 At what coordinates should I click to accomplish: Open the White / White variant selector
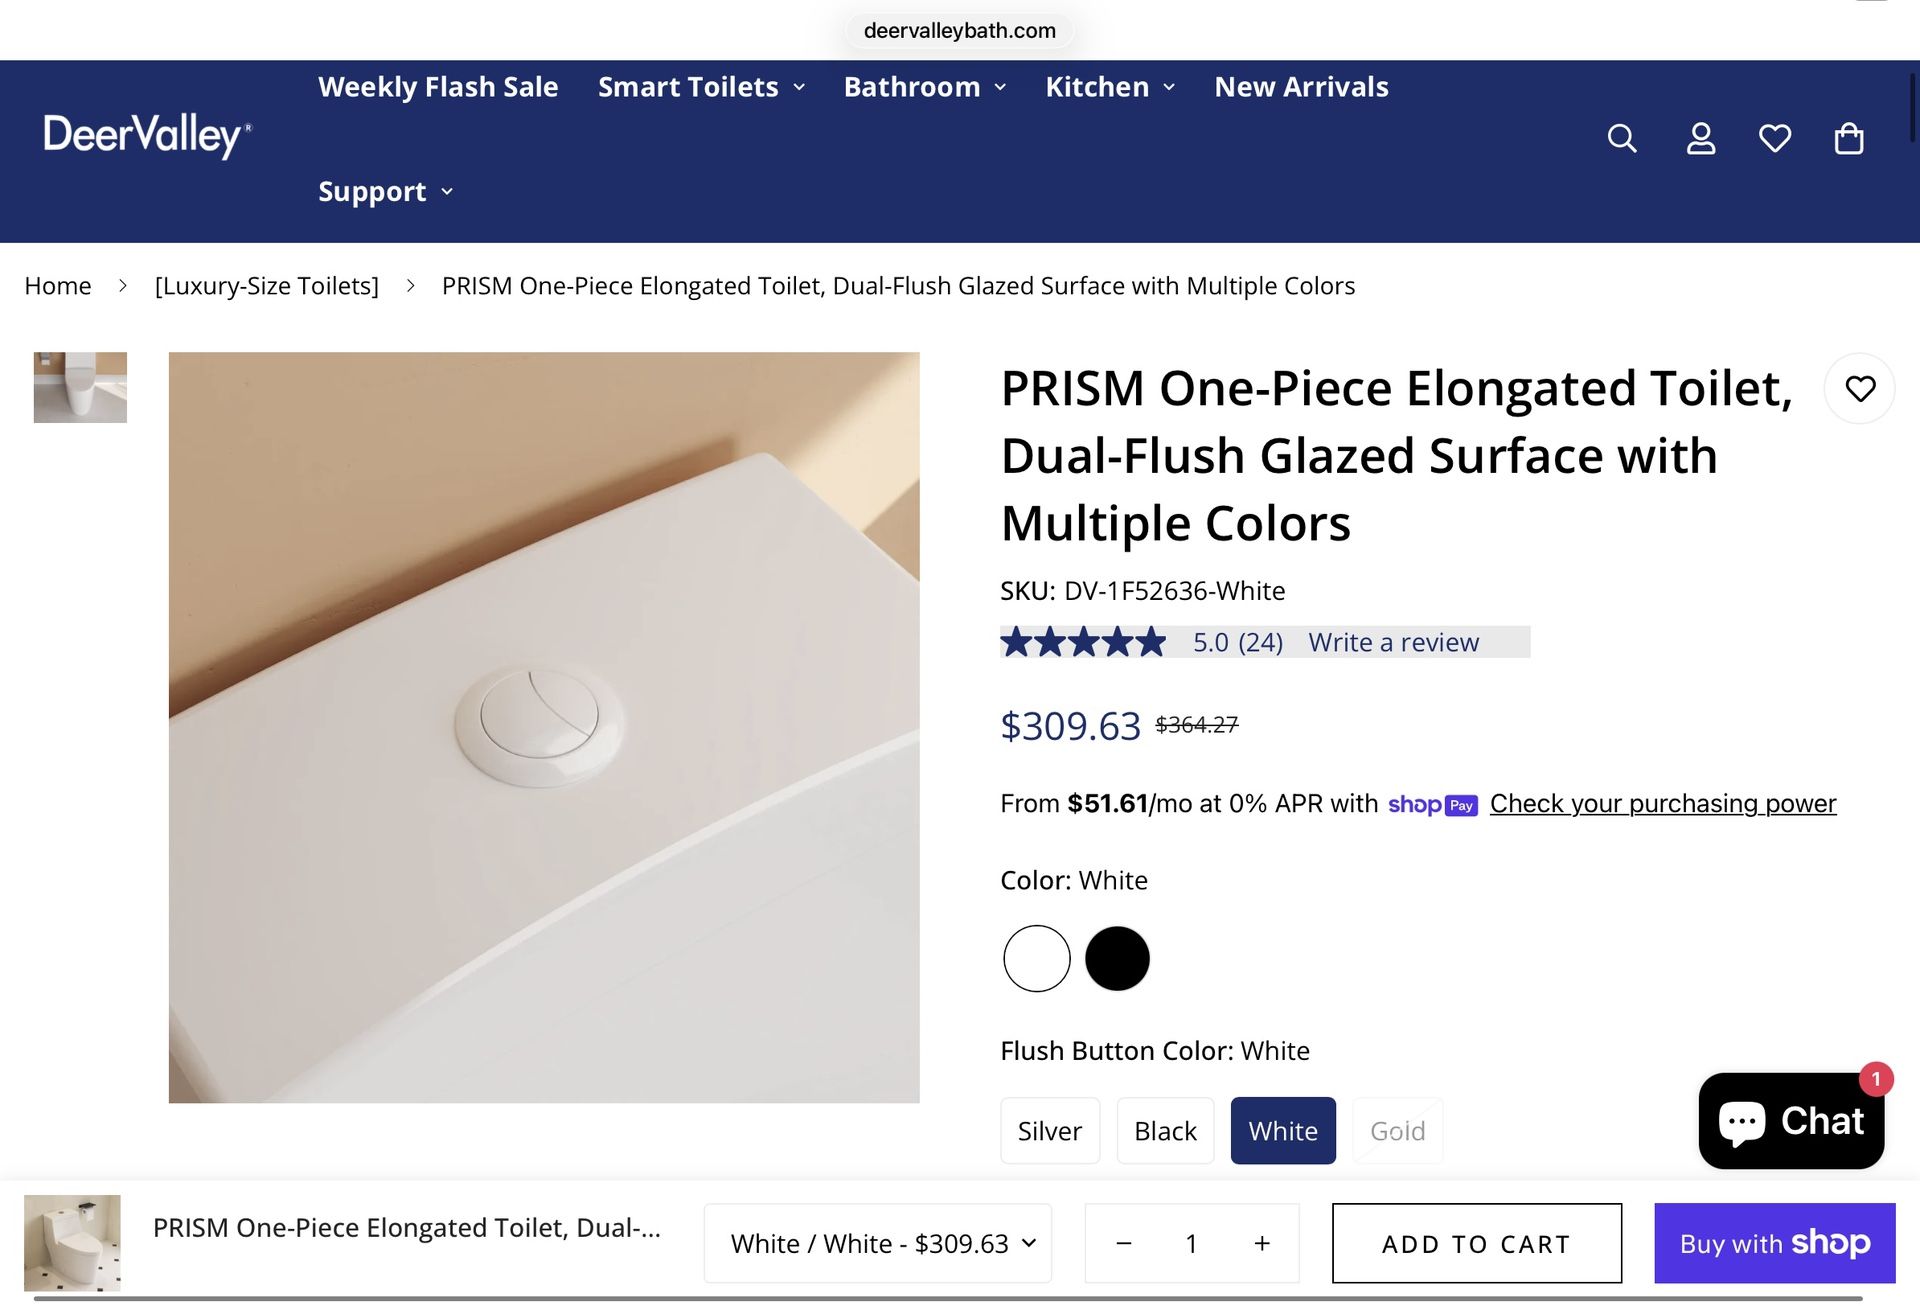pos(878,1243)
